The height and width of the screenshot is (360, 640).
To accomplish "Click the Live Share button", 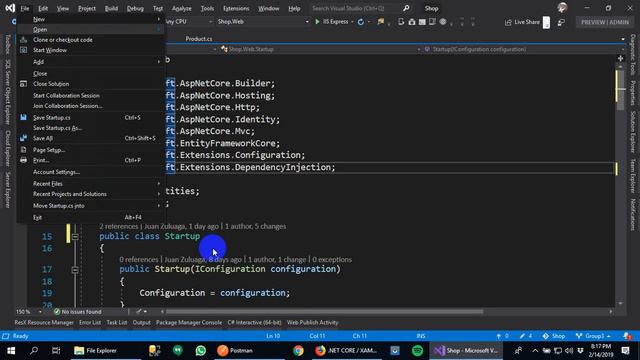I will point(522,22).
